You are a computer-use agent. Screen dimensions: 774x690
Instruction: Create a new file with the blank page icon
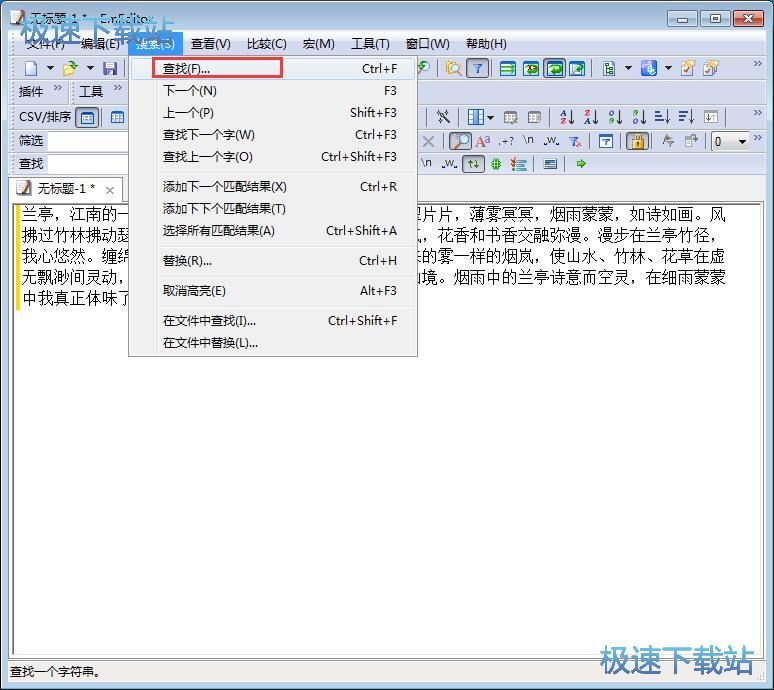coord(31,68)
